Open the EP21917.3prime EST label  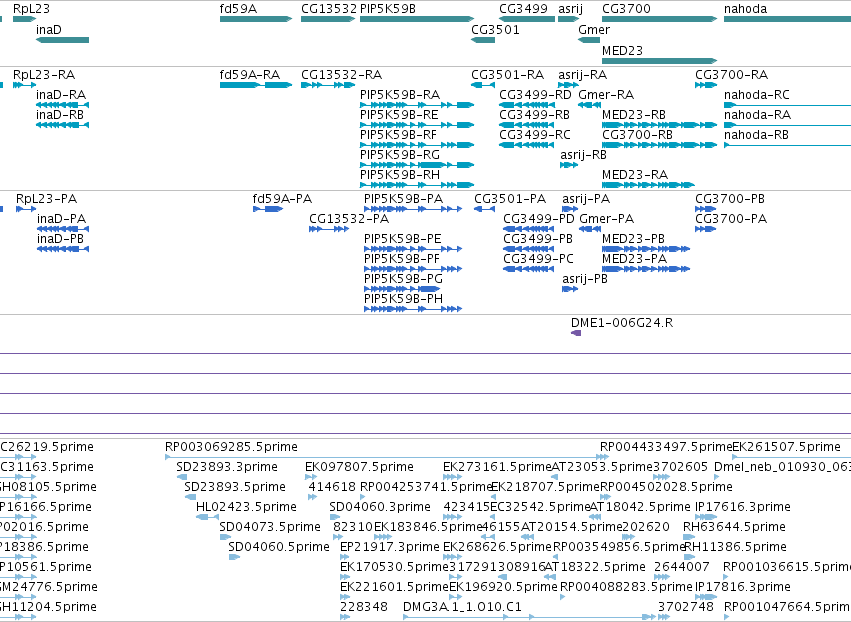coord(390,547)
